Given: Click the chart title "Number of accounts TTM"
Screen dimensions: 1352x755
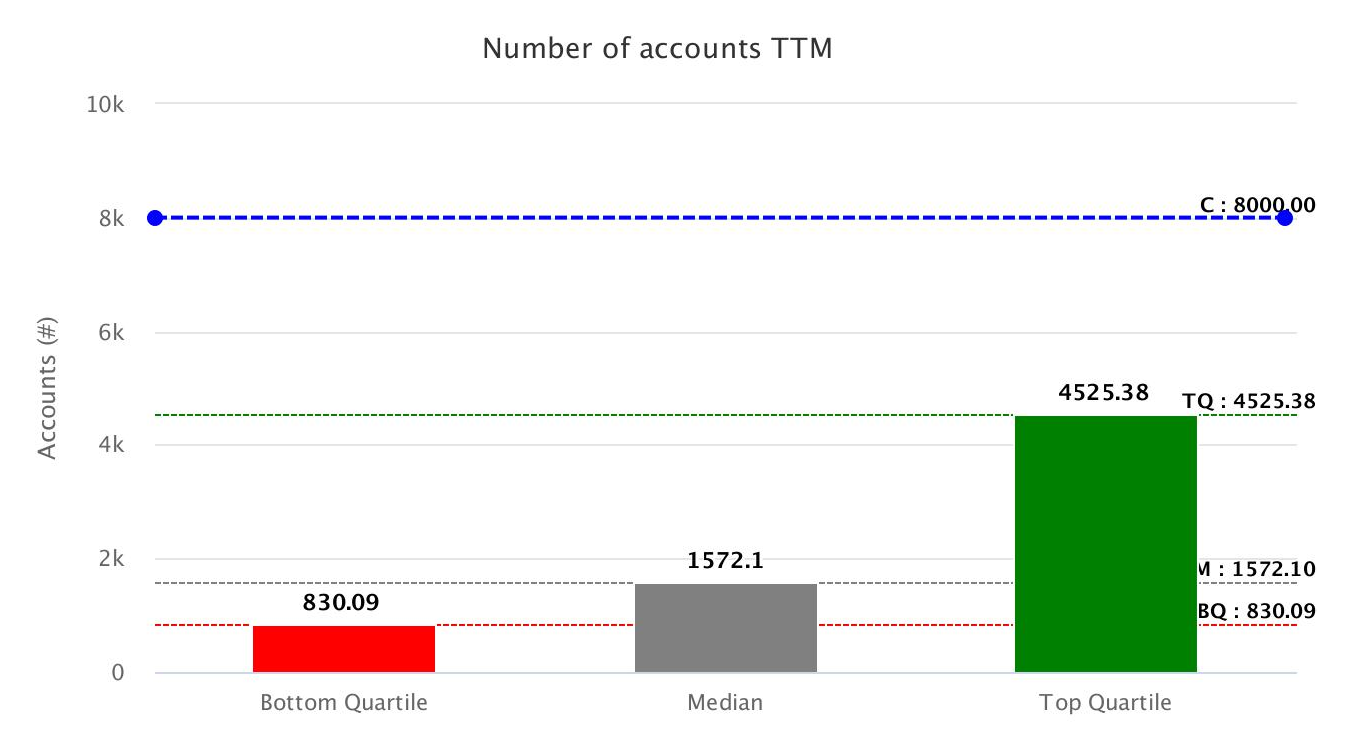Looking at the screenshot, I should 657,48.
